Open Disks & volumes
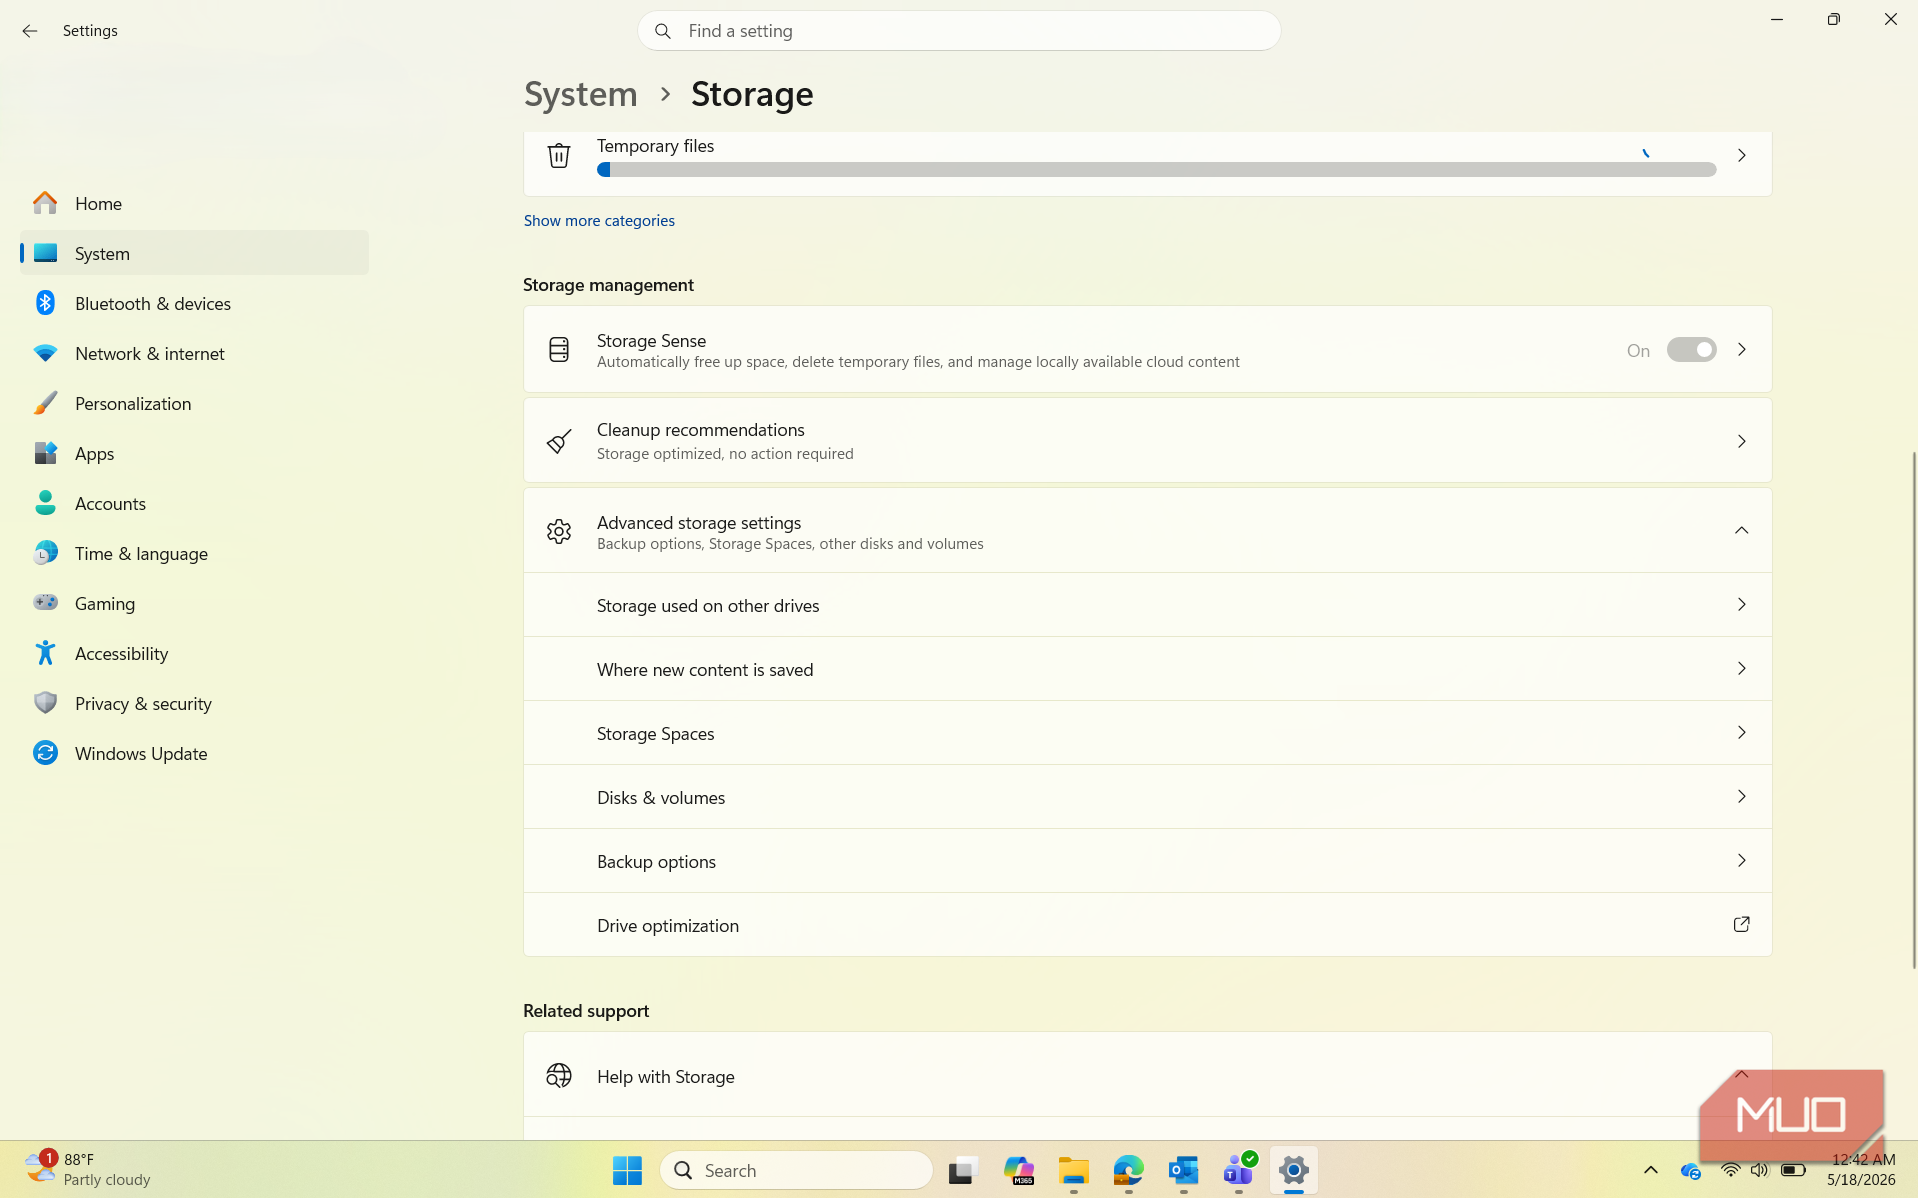 (x=1147, y=797)
